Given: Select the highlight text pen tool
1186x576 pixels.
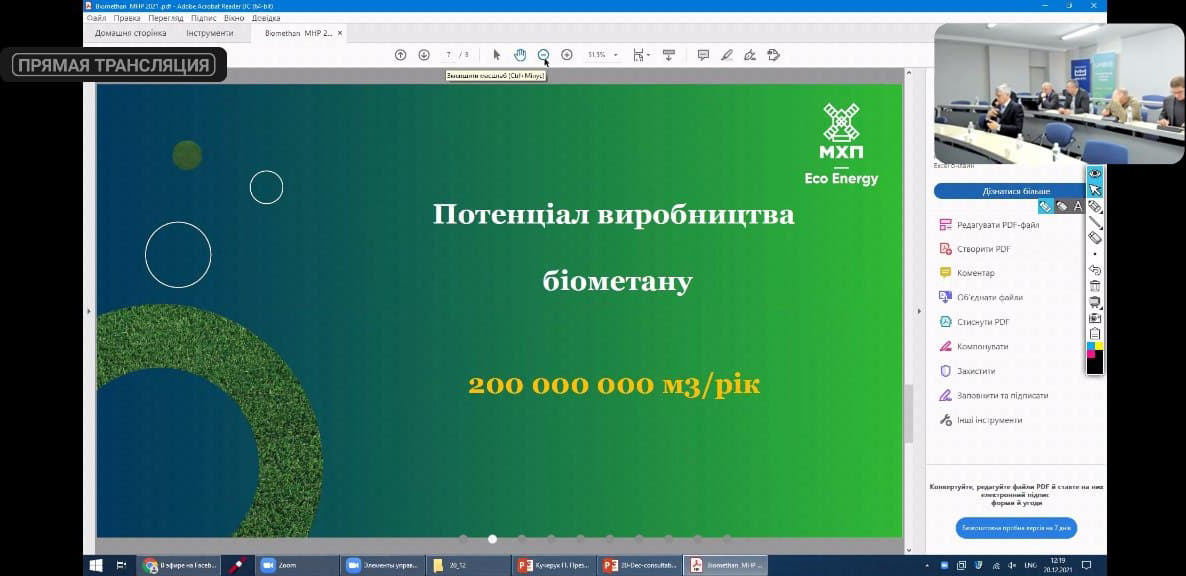Looking at the screenshot, I should 727,54.
